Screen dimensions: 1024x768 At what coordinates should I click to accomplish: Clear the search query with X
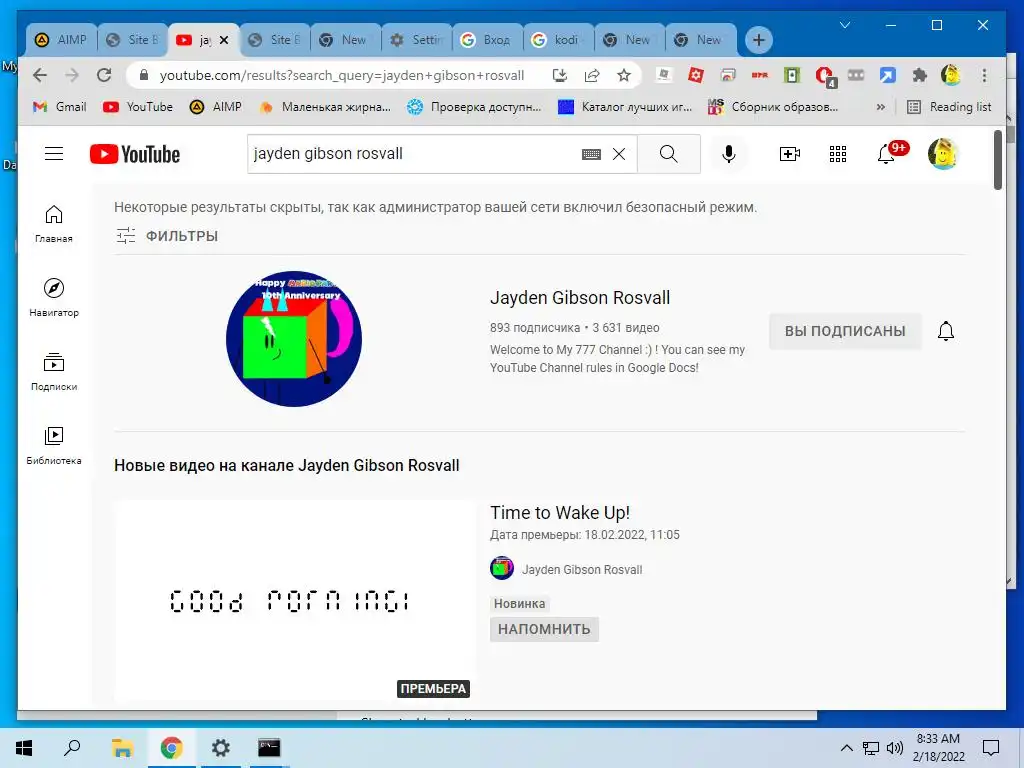619,154
